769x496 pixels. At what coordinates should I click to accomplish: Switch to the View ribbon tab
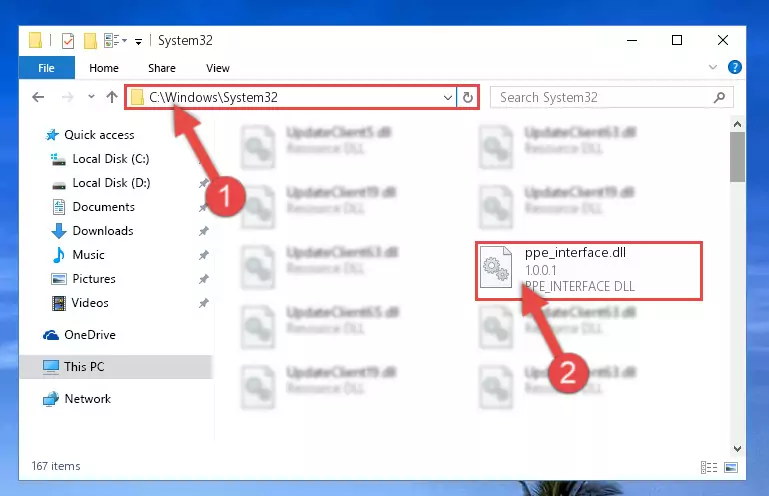[218, 68]
